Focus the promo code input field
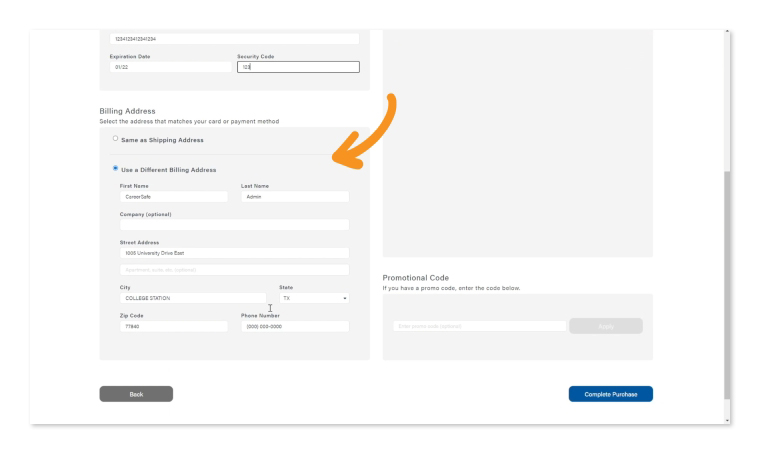This screenshot has height=454, width=760. [479, 326]
